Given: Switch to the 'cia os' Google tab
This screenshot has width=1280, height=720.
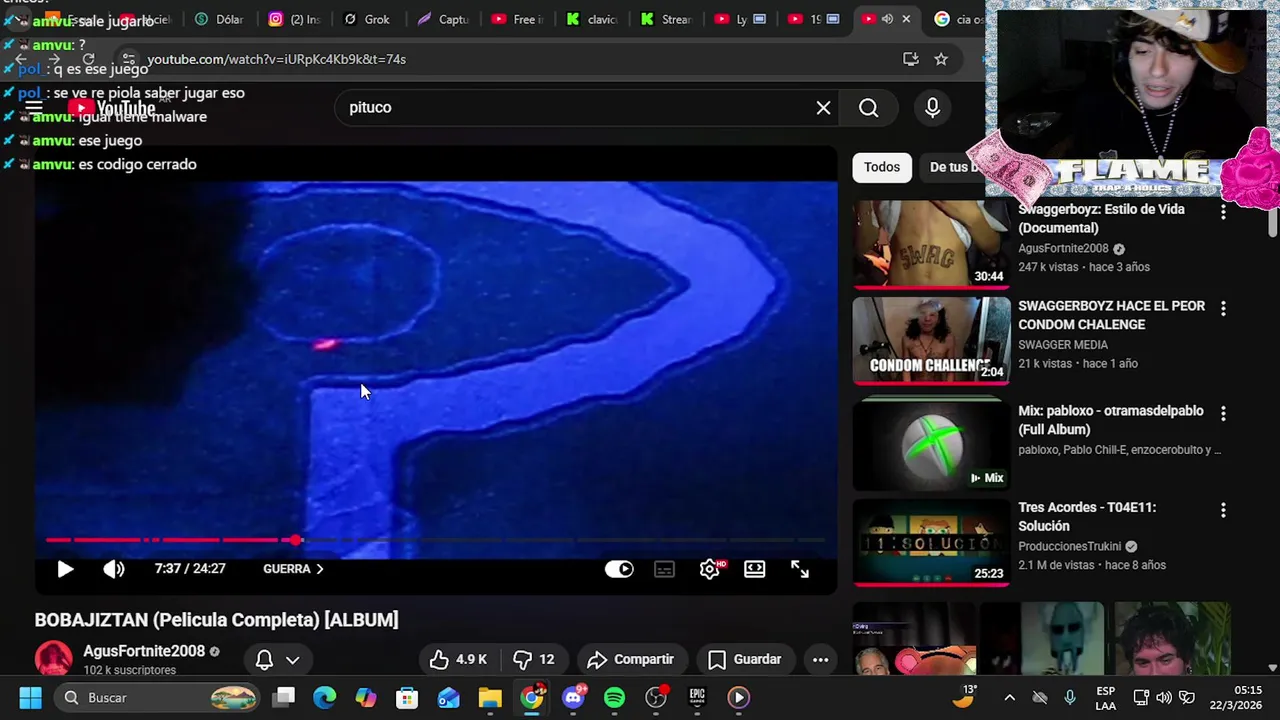Looking at the screenshot, I should [958, 19].
